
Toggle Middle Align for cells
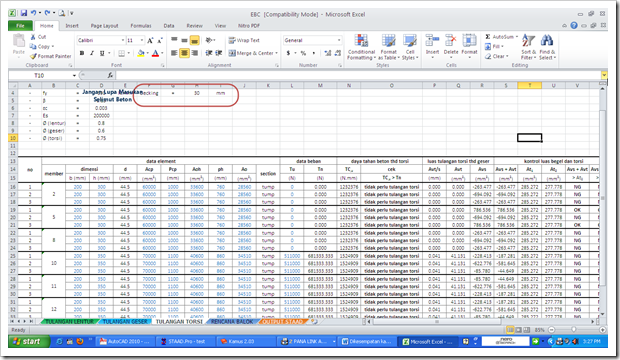[184, 40]
